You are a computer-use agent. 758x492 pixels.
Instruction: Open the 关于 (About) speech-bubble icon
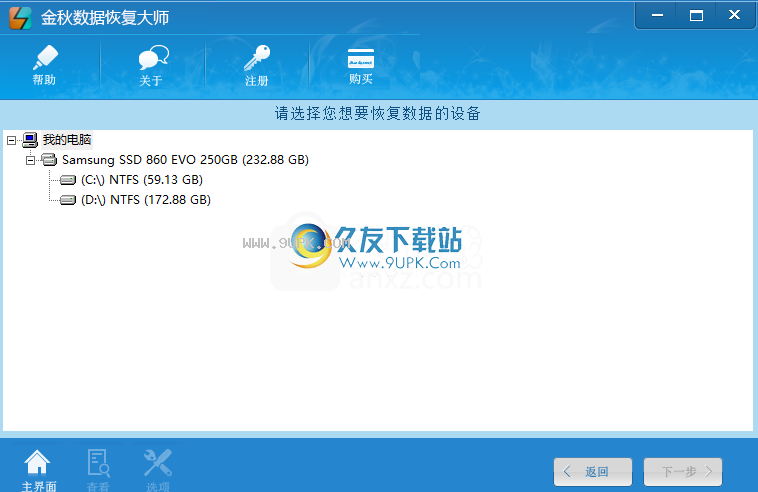153,58
